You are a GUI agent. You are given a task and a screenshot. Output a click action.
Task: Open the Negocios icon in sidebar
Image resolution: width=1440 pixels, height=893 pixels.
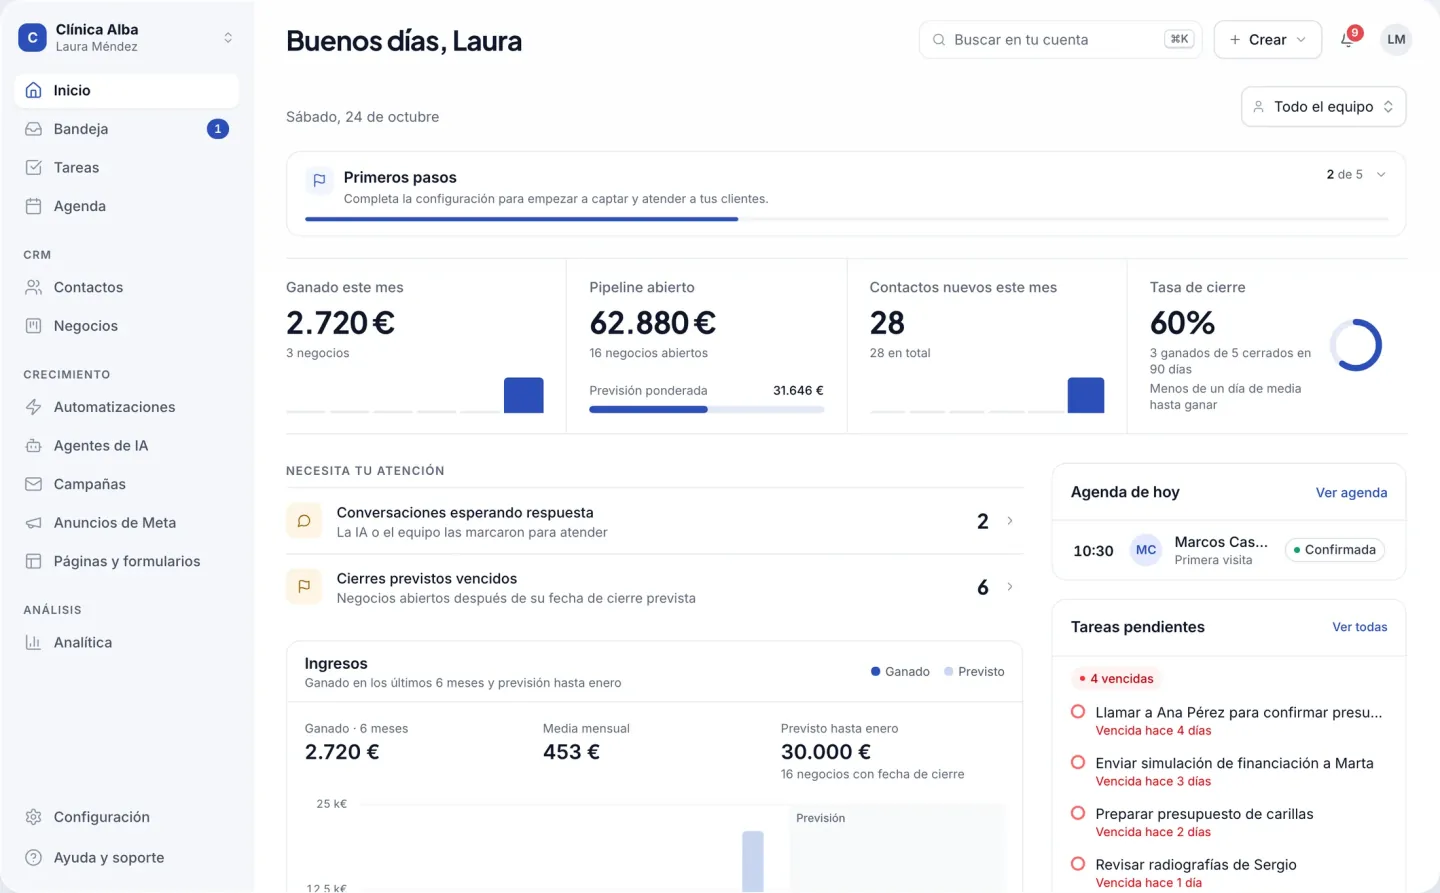[33, 326]
